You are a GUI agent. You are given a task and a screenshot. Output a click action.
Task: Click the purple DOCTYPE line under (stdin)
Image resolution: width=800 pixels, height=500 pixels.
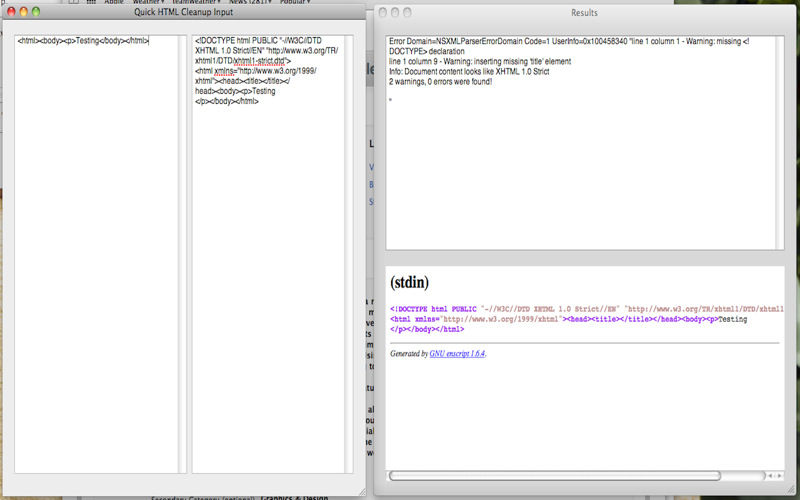coord(587,309)
